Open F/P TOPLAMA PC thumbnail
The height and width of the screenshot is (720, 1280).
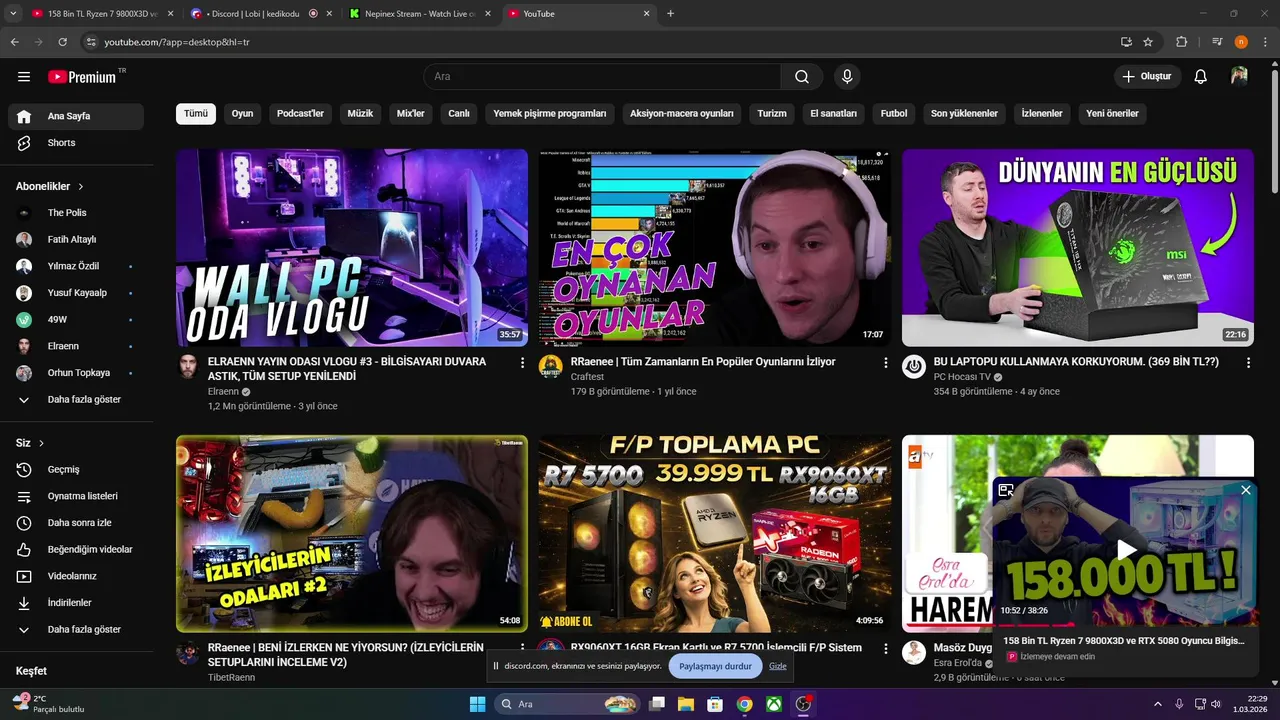click(x=715, y=534)
